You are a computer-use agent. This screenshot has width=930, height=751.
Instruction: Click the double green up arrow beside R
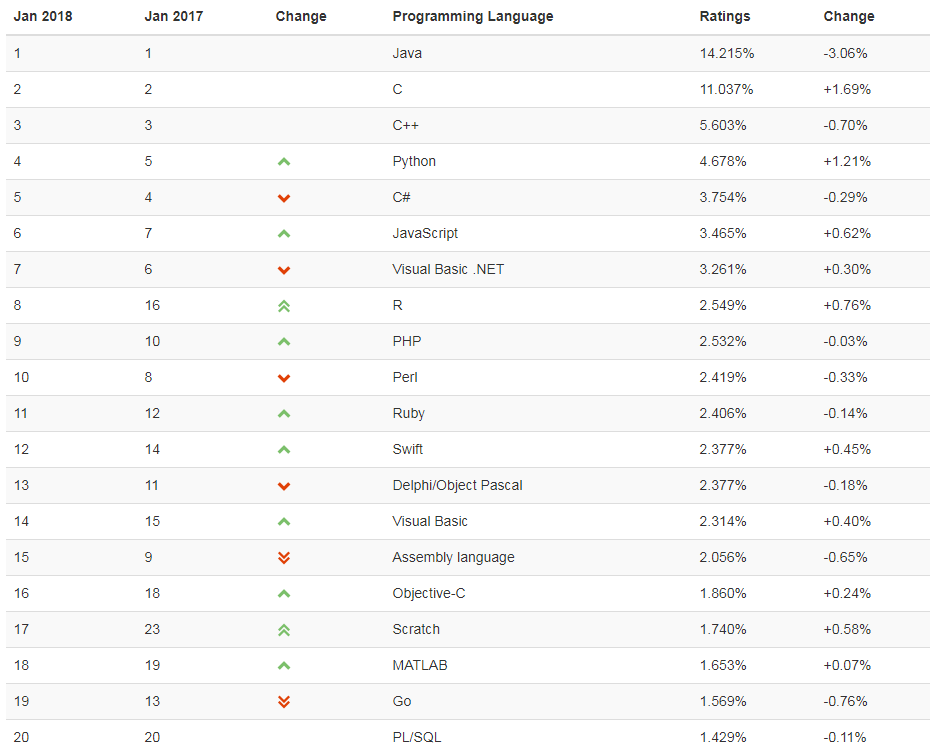click(x=284, y=306)
